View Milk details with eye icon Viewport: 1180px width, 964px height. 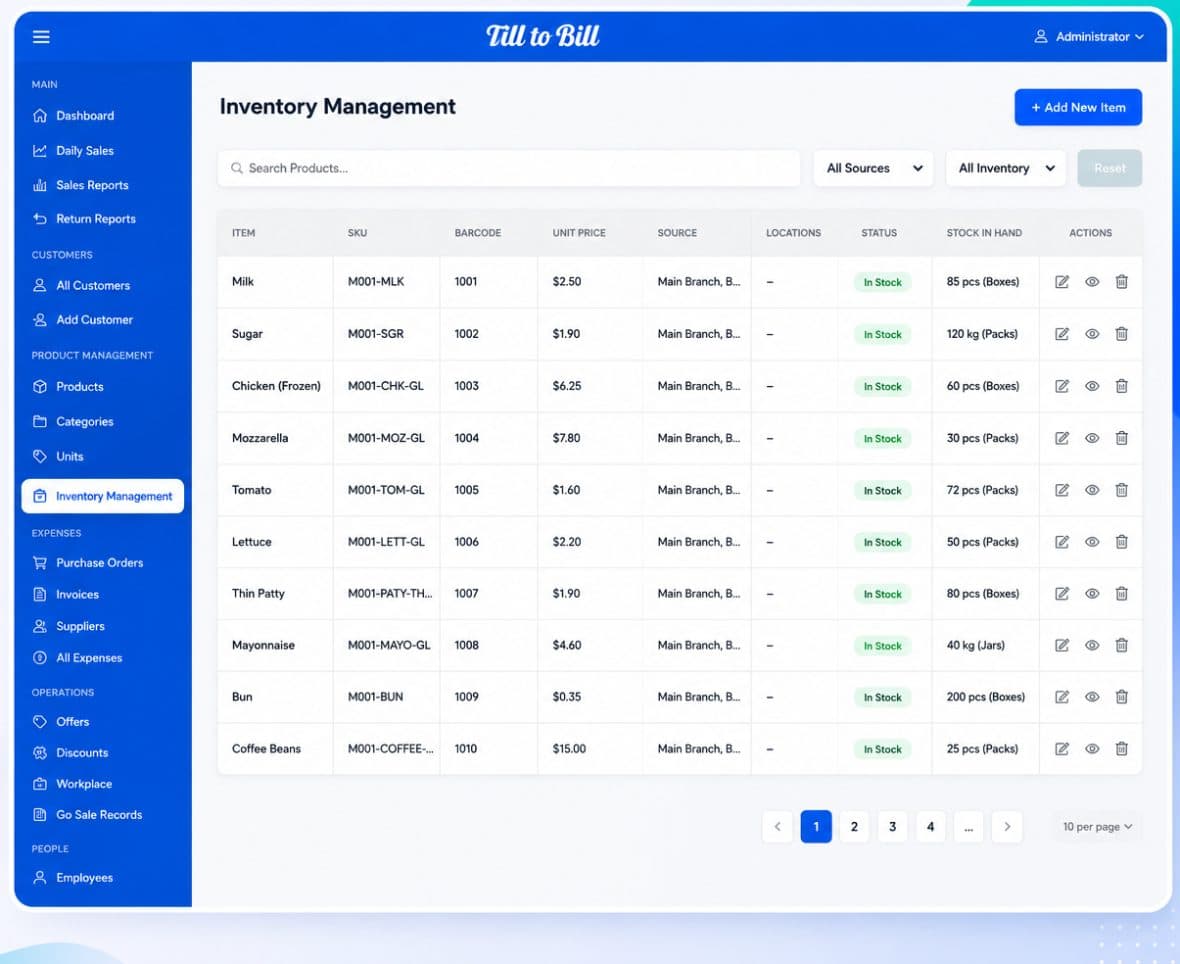pyautogui.click(x=1092, y=281)
